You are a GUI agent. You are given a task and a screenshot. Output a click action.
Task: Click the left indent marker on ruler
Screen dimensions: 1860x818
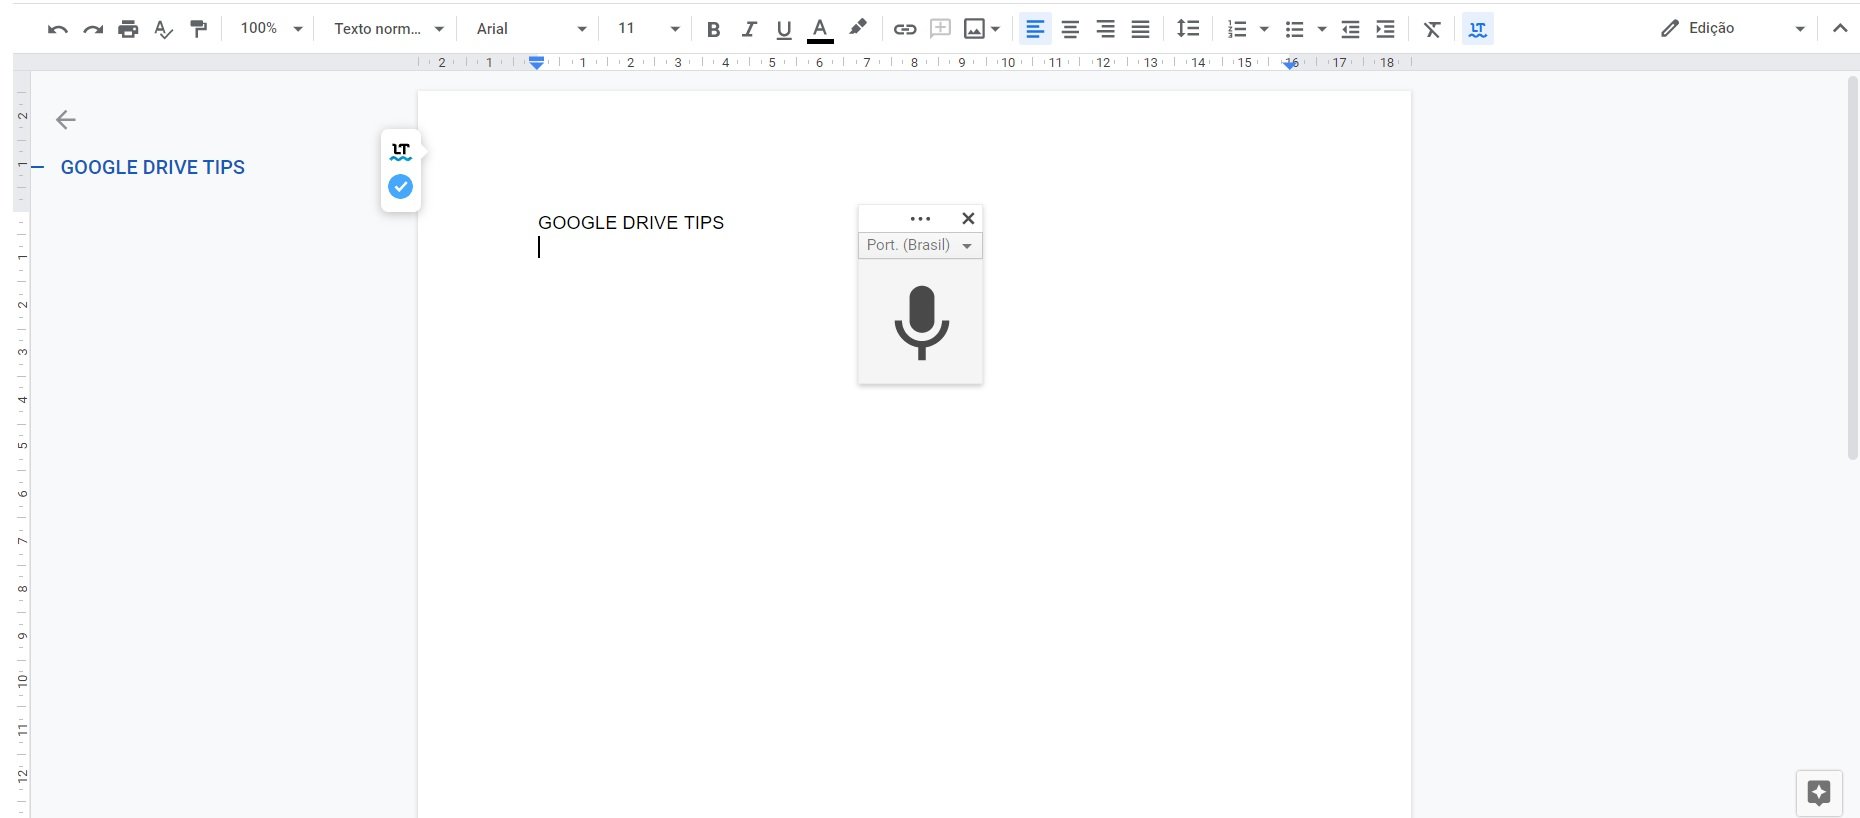[537, 63]
